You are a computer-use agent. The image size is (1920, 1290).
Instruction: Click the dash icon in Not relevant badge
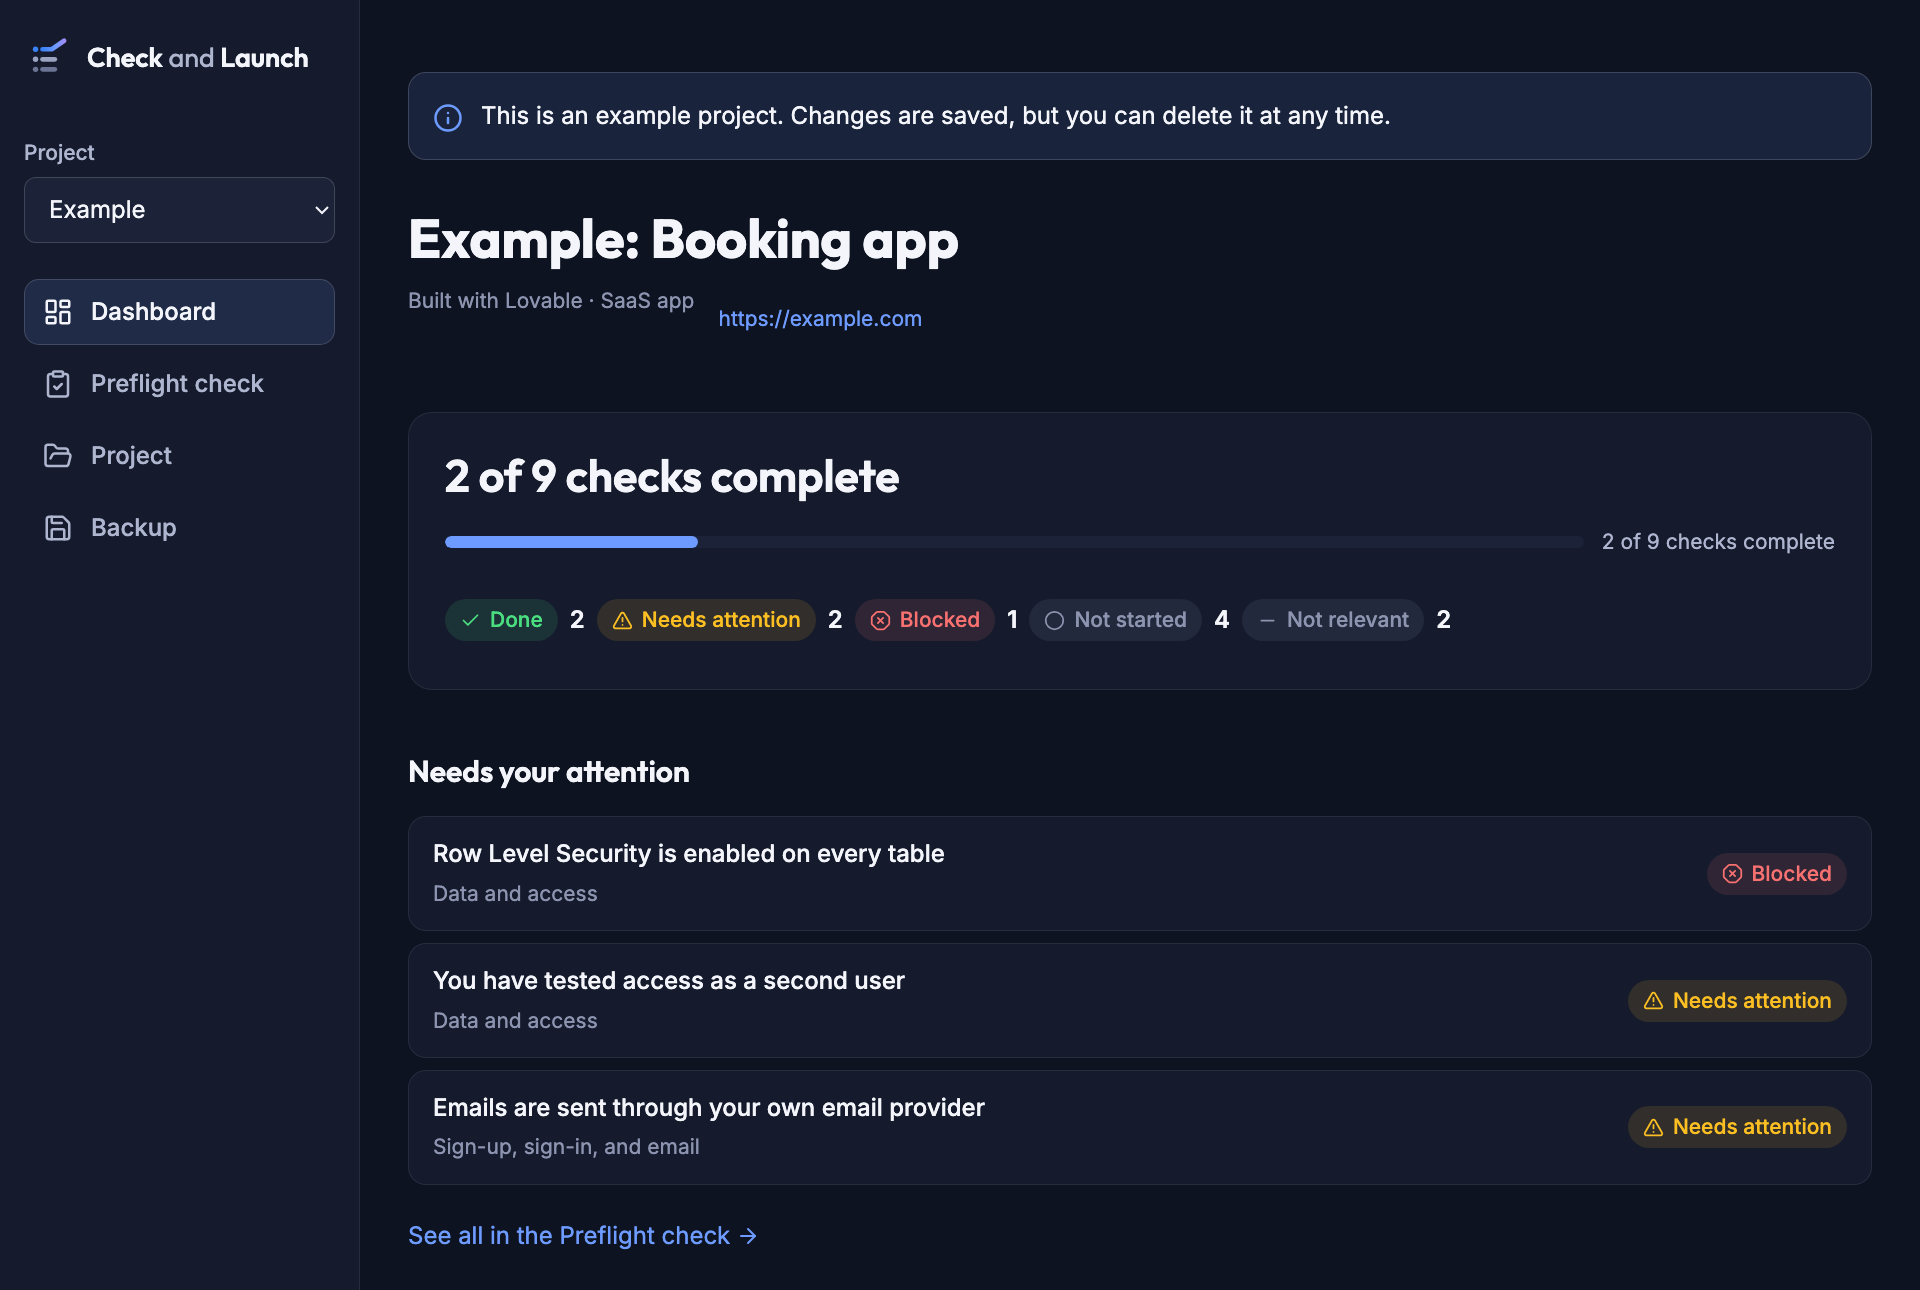[x=1267, y=620]
